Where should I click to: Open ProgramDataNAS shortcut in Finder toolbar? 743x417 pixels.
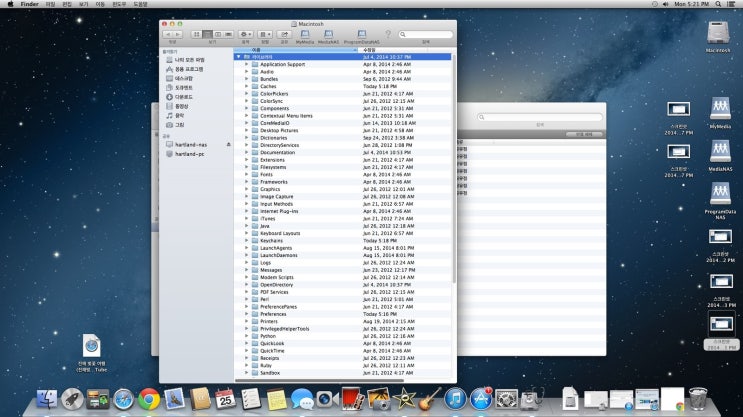click(x=362, y=36)
